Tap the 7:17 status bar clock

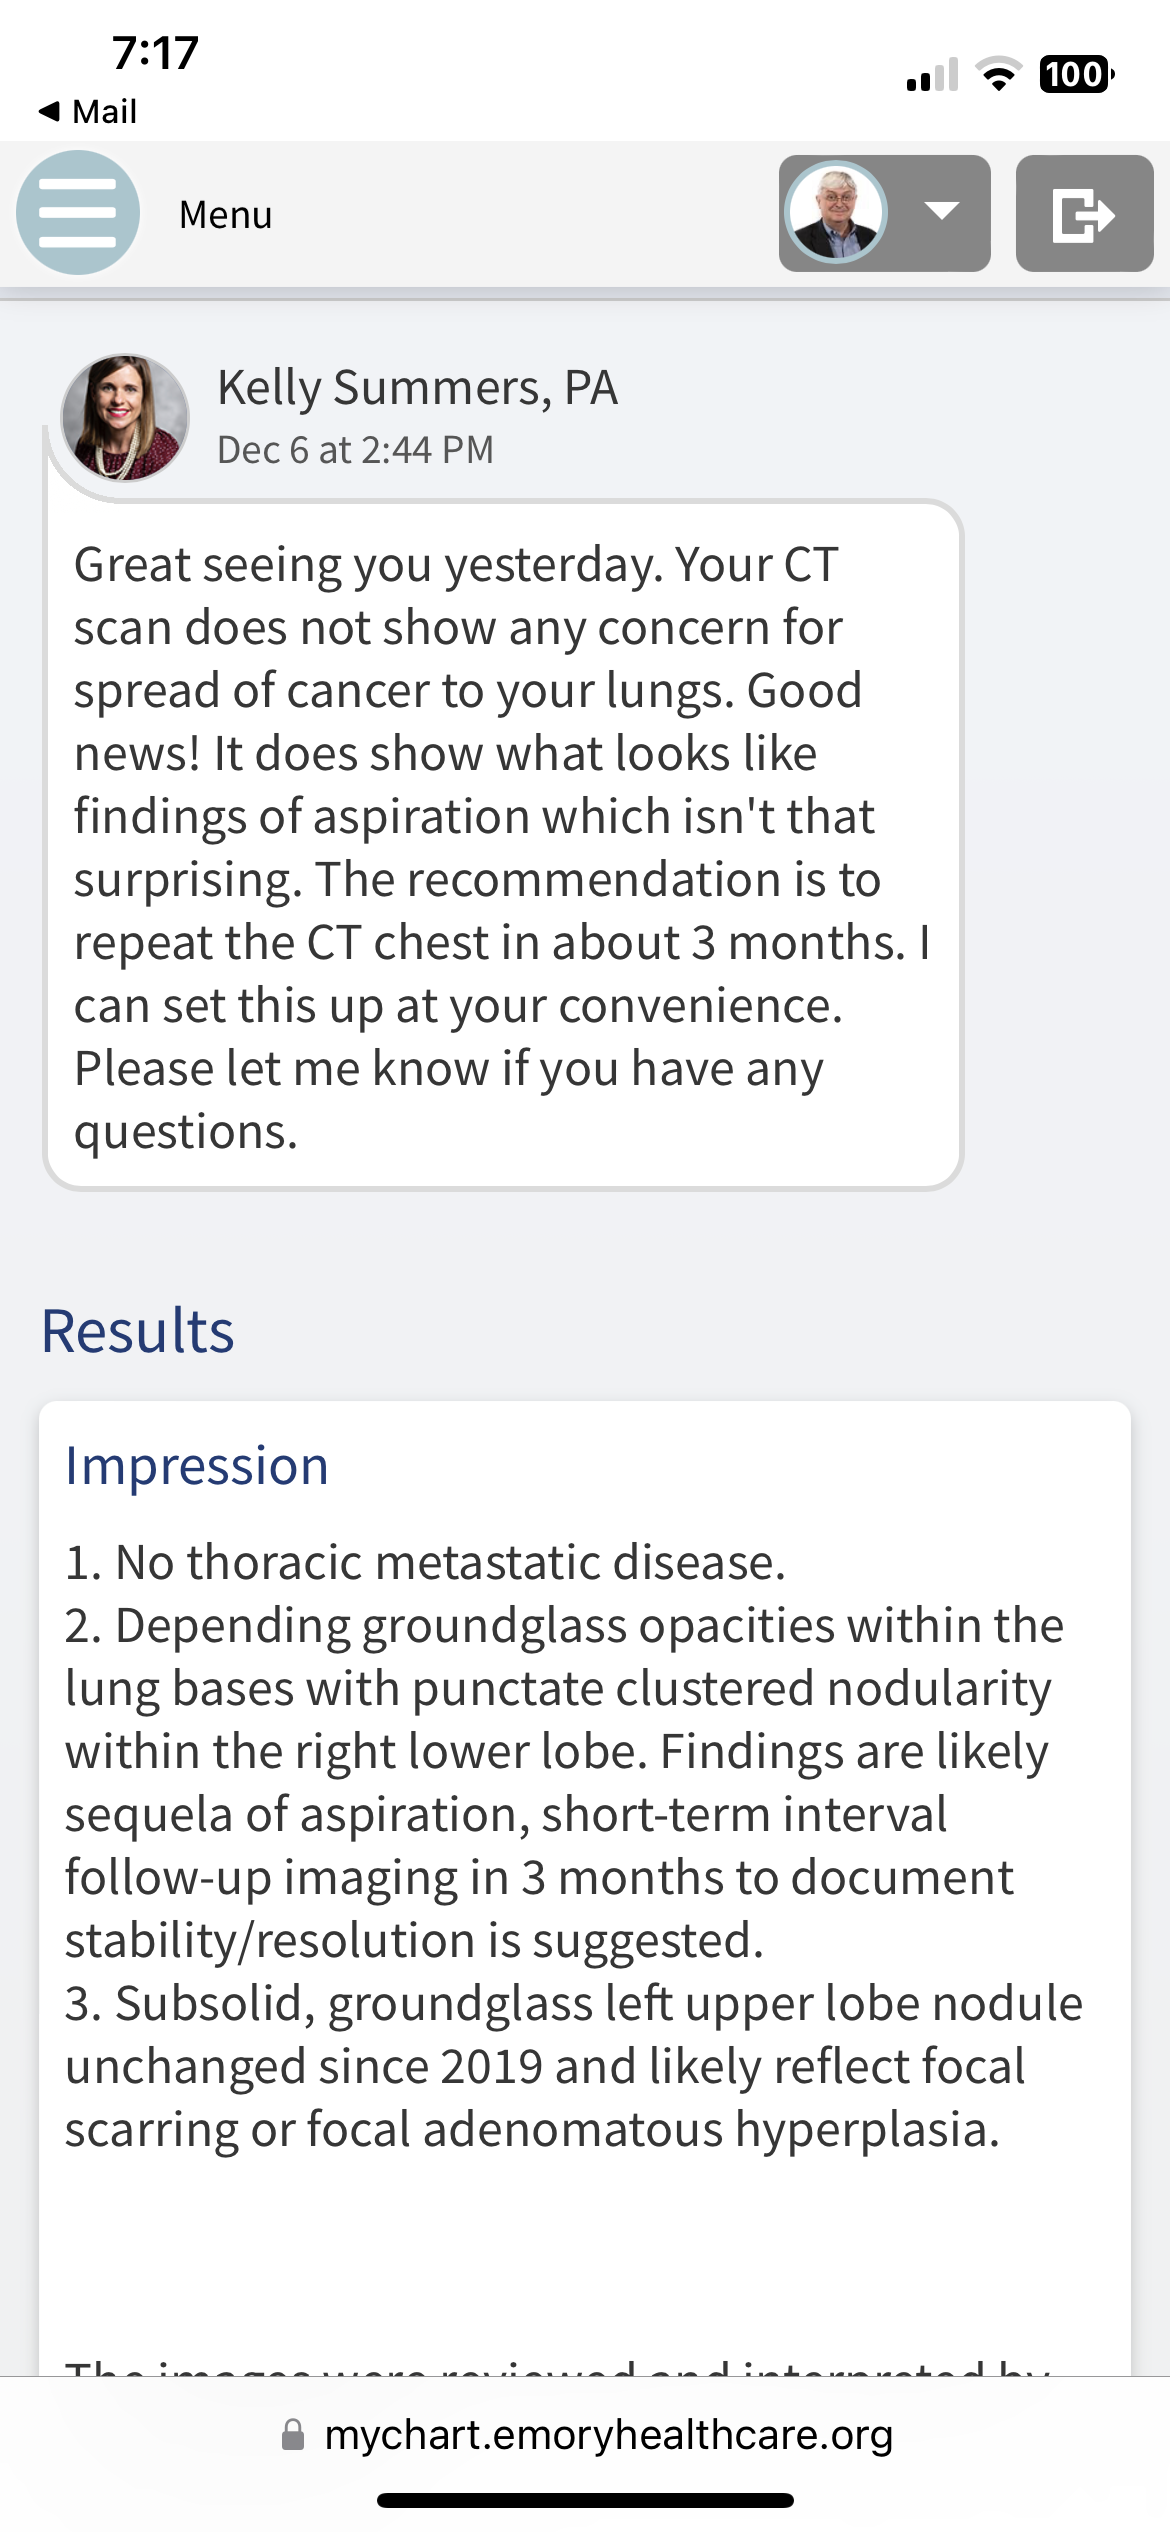(156, 53)
